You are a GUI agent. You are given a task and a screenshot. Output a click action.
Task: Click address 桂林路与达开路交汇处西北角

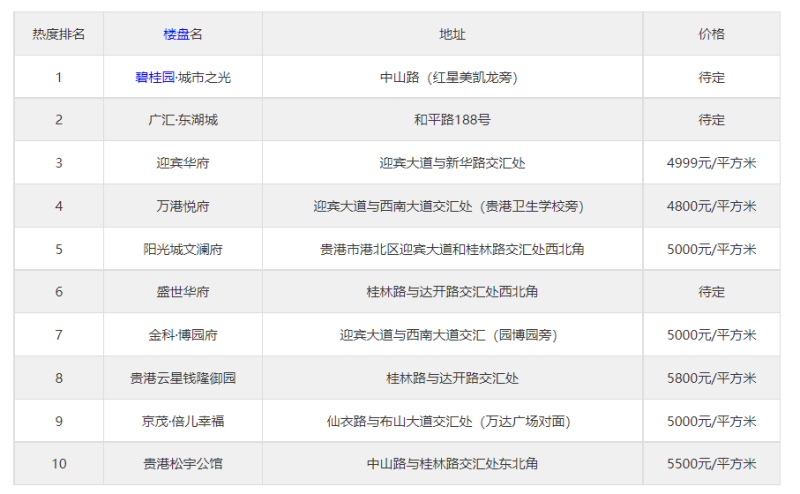(x=452, y=292)
